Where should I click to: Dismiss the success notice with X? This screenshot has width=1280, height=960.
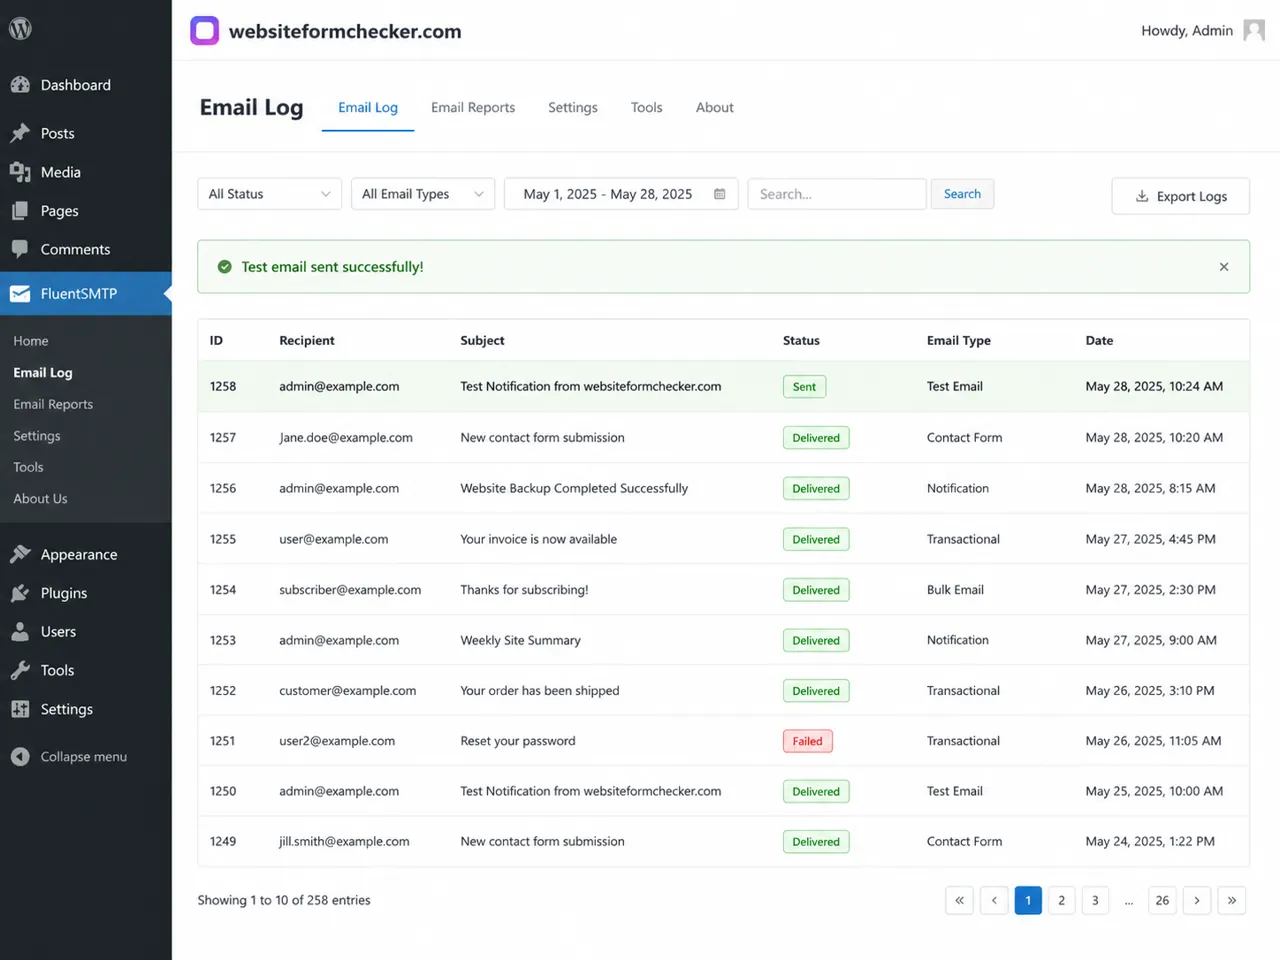coord(1224,267)
